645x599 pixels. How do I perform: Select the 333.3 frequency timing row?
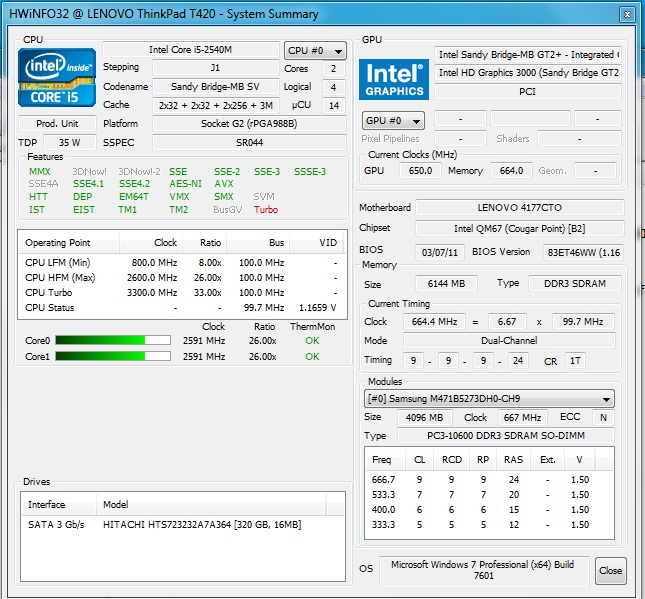click(489, 525)
